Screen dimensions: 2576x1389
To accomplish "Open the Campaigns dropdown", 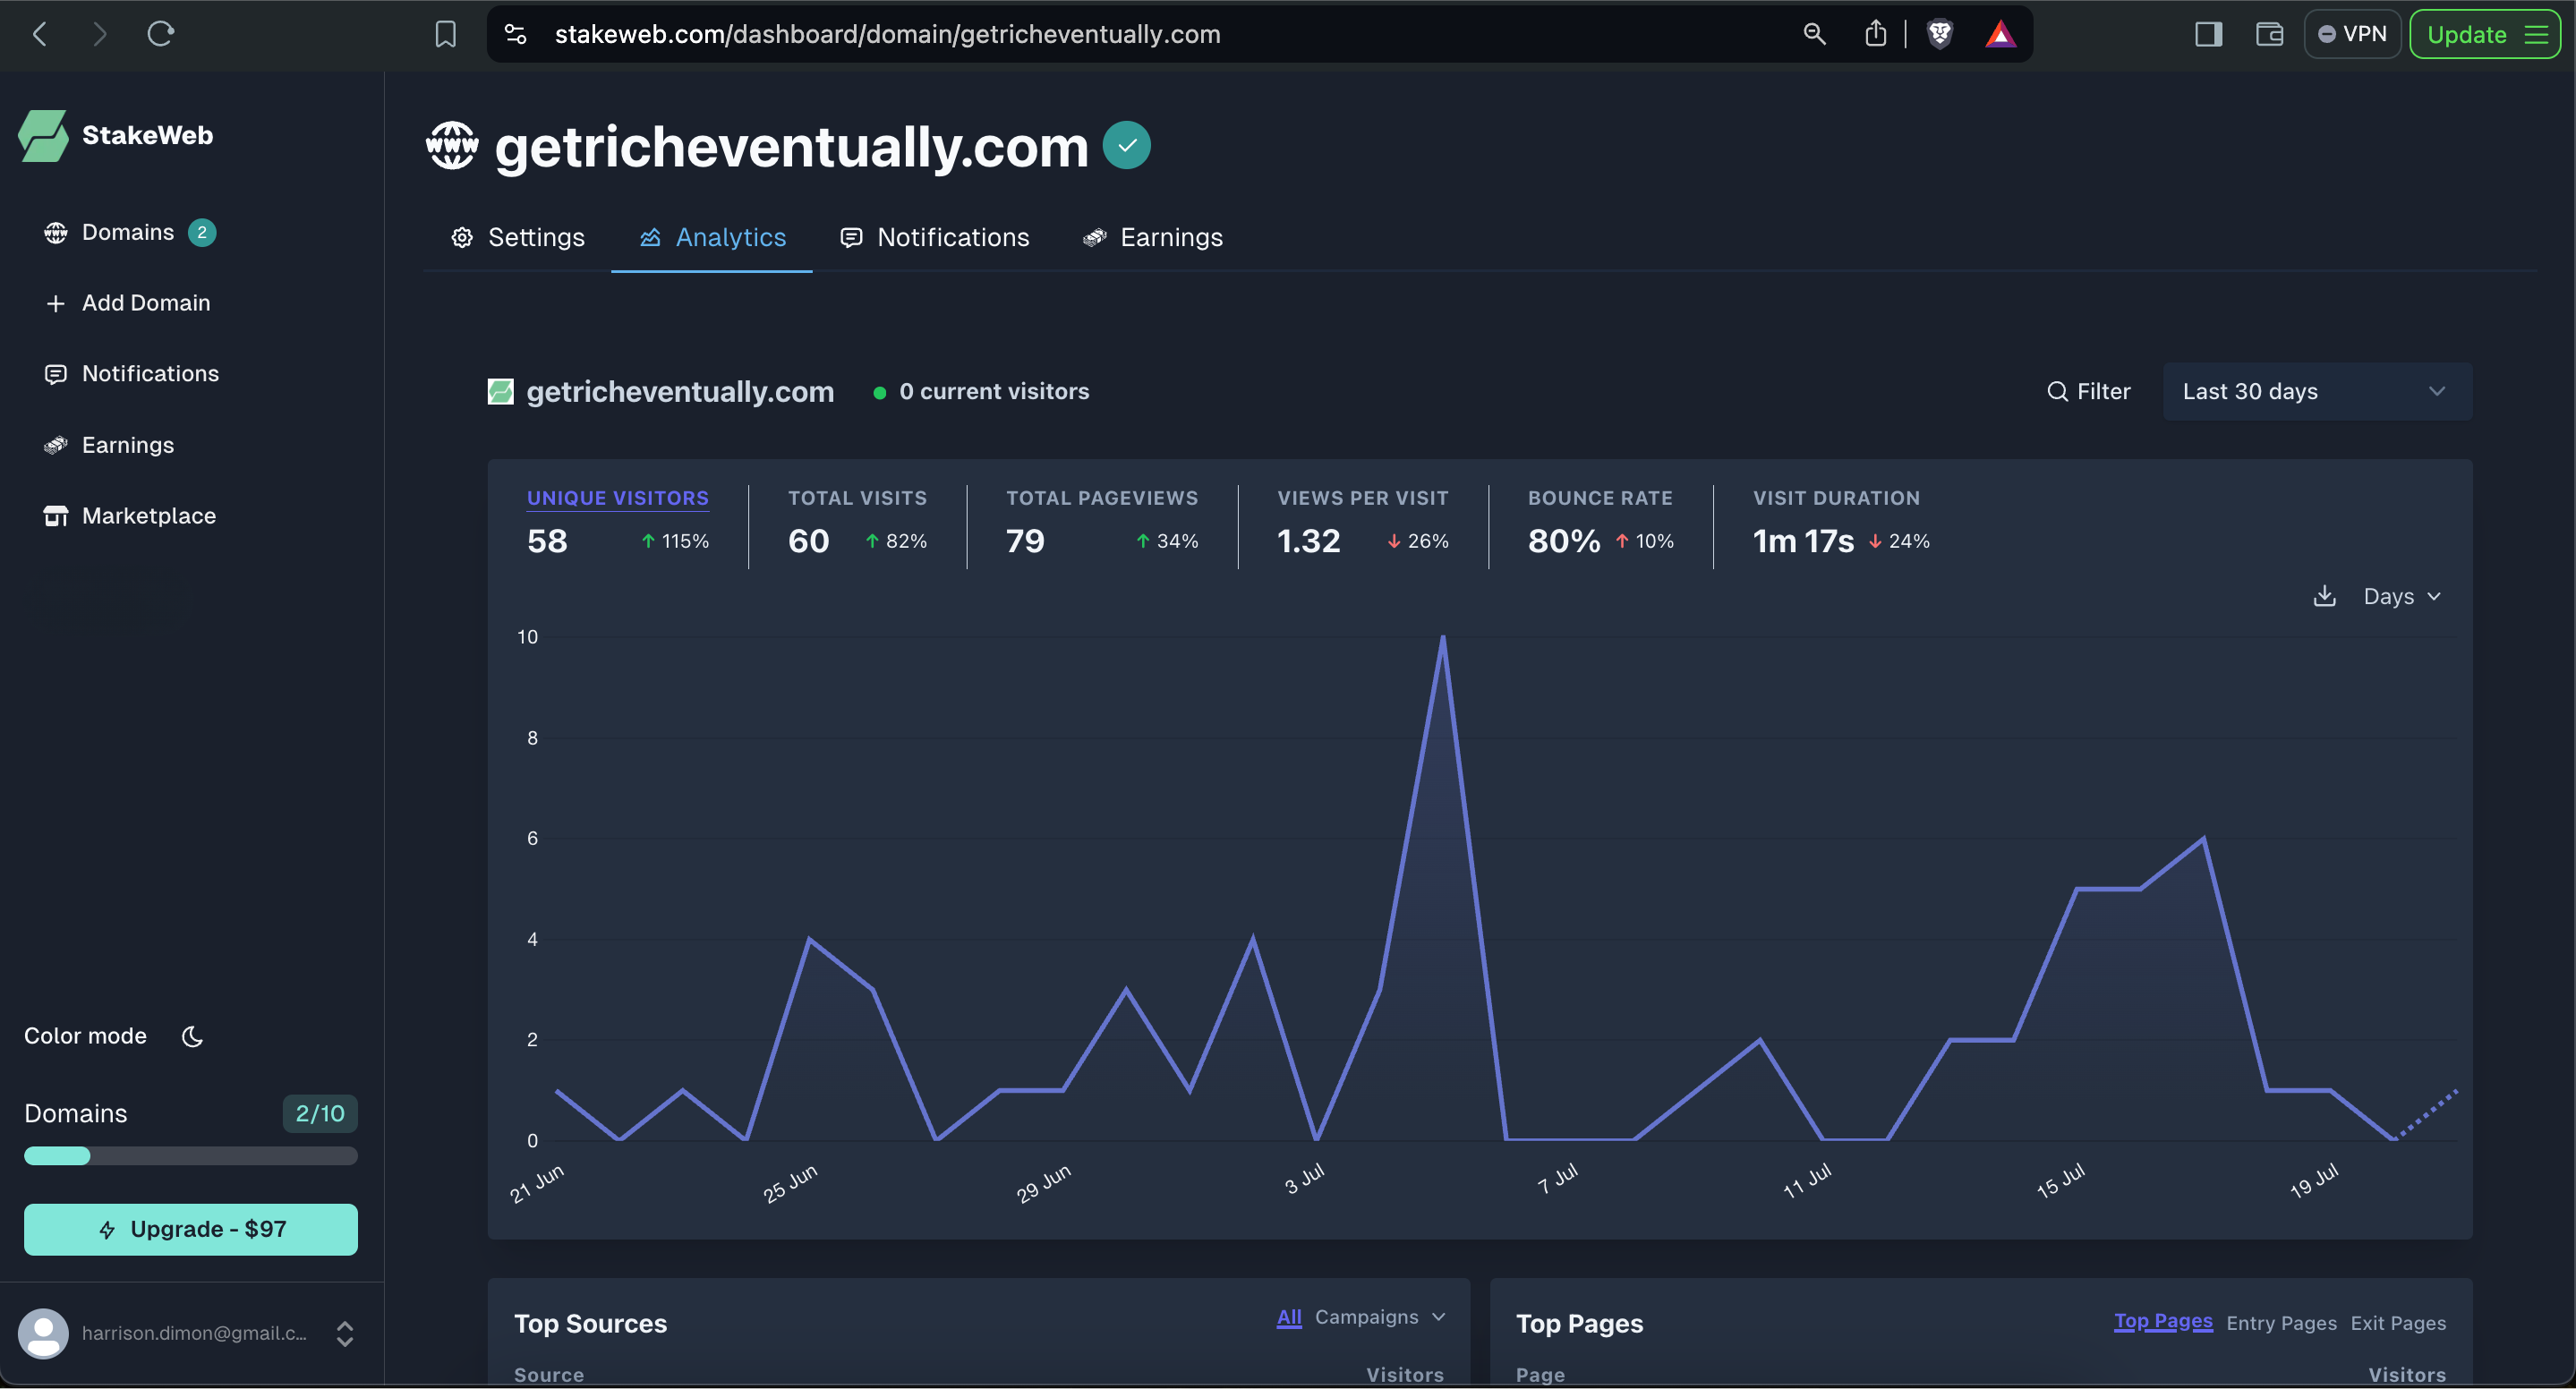I will pos(1379,1317).
